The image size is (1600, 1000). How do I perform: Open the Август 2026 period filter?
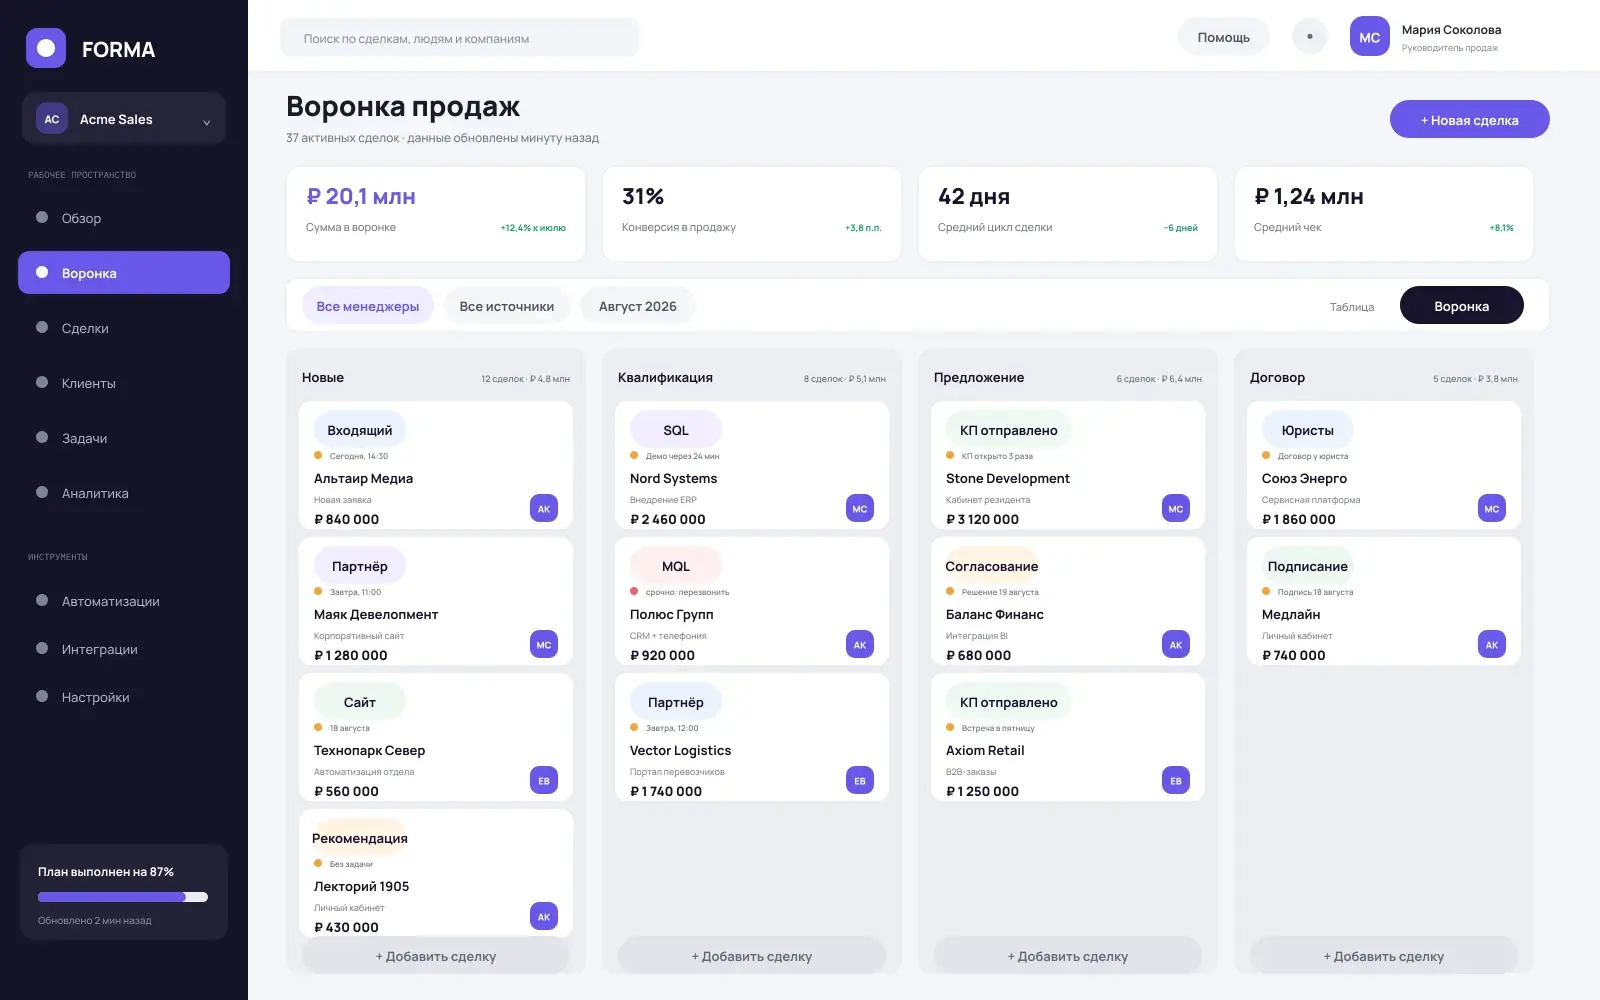[638, 306]
